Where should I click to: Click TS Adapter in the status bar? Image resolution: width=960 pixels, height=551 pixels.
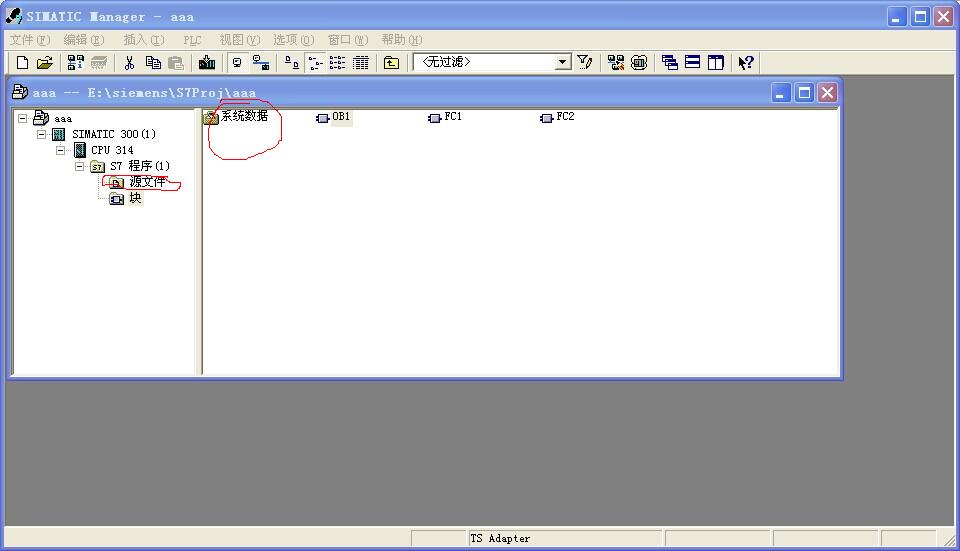click(500, 538)
